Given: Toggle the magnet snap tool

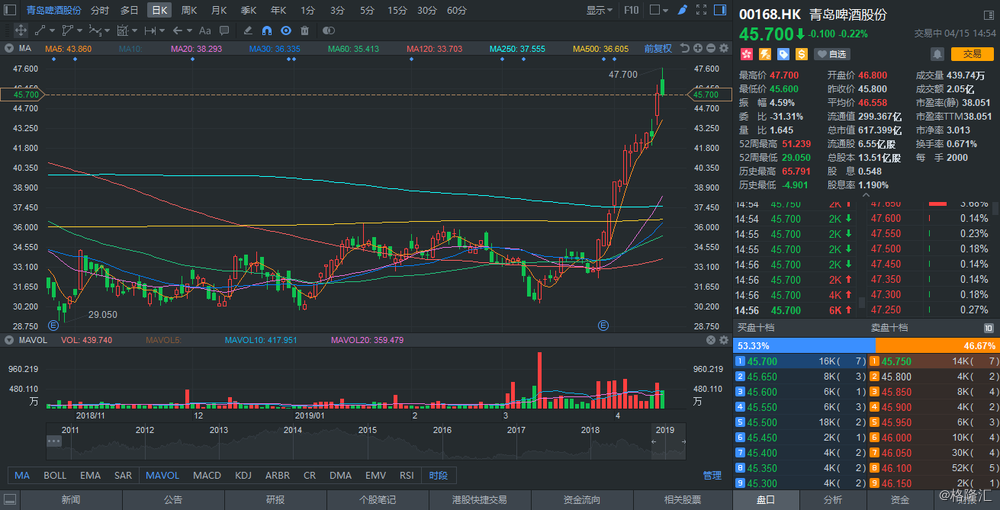Looking at the screenshot, I should [x=267, y=30].
